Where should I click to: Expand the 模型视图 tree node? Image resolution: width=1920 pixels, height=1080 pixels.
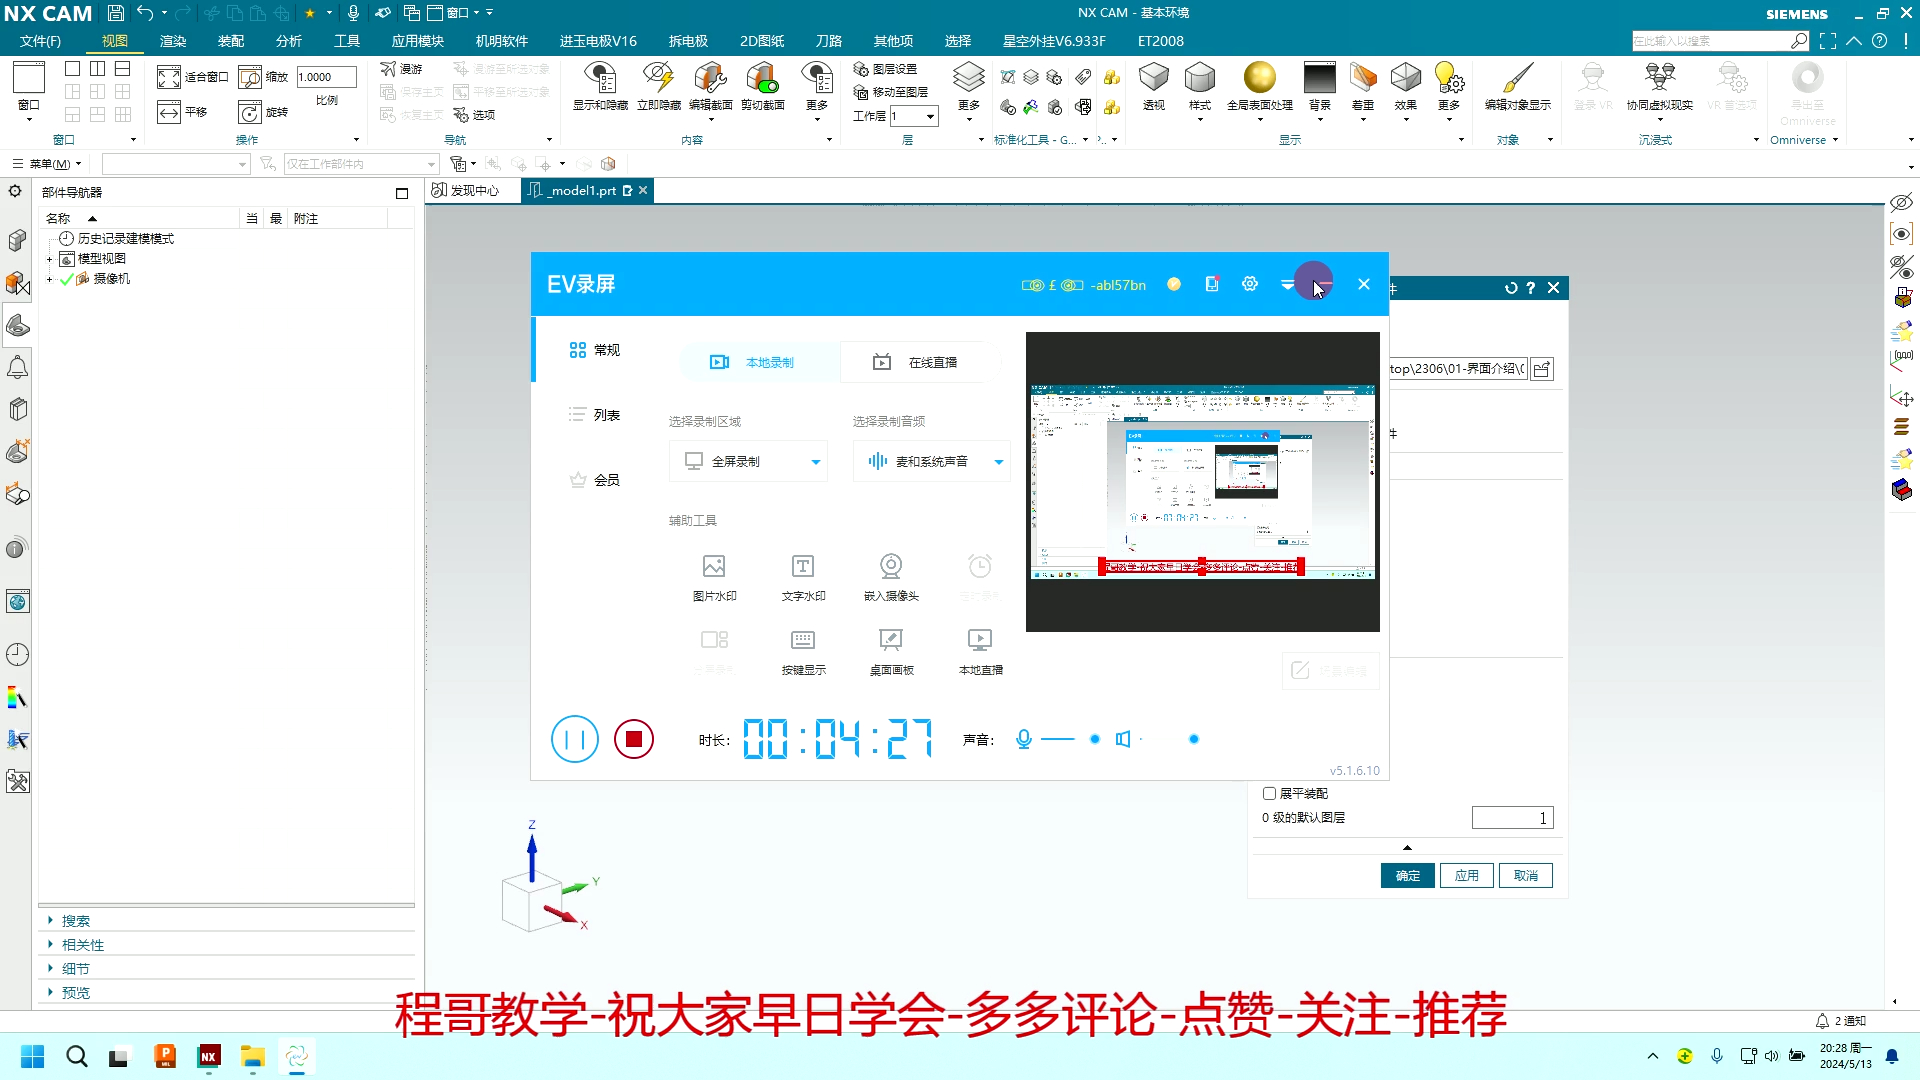click(49, 259)
